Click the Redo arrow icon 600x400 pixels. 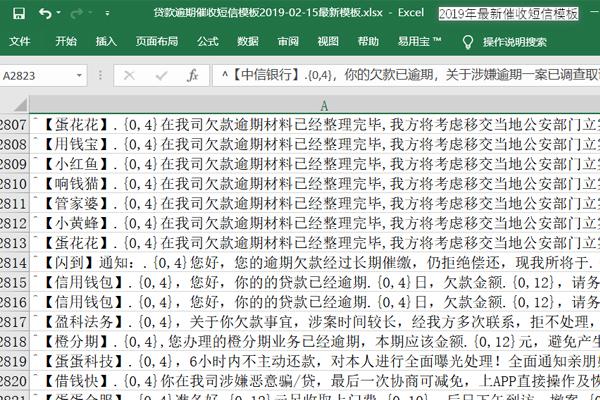coord(77,13)
